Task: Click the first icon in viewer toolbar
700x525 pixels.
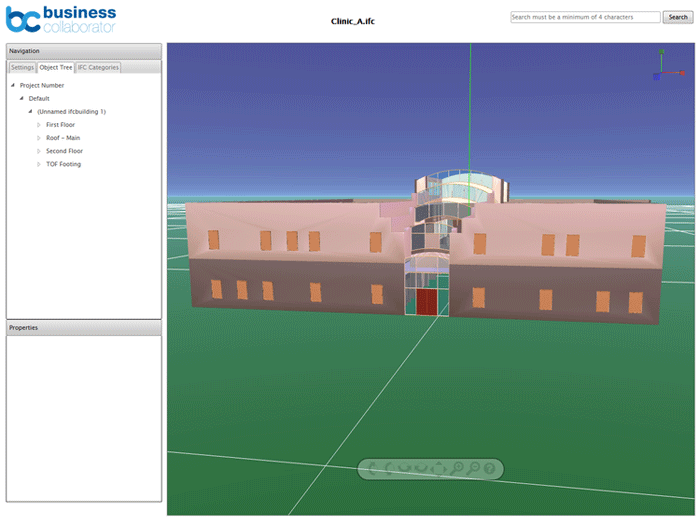Action: click(372, 468)
